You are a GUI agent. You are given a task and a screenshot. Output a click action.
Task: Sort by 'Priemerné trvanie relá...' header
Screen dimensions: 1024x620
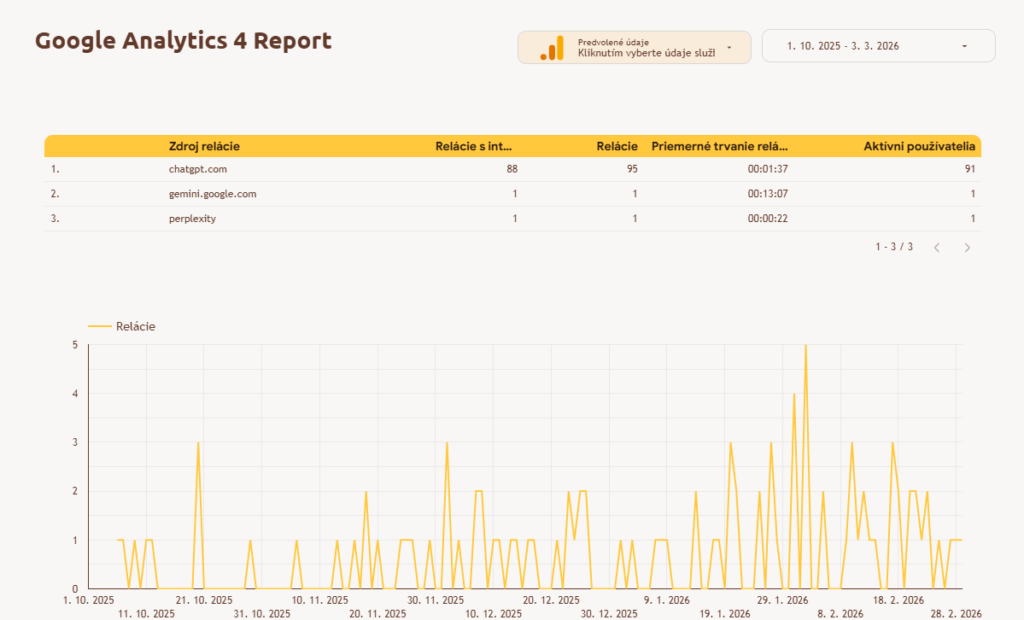(719, 146)
